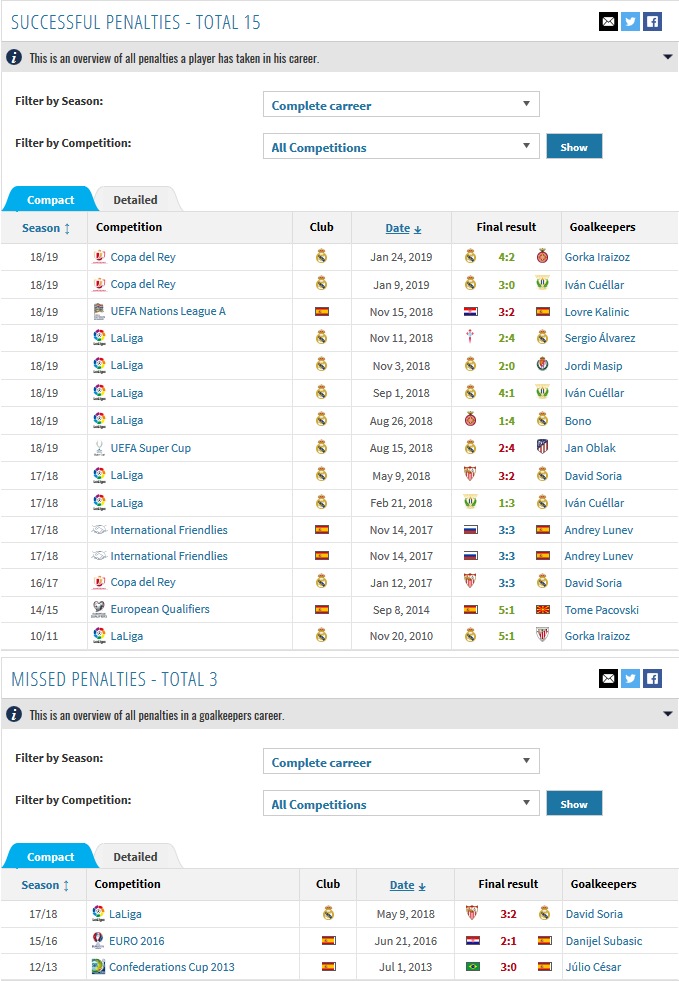This screenshot has height=981, width=679.
Task: Open goalkeeper Jan Oblak's link
Action: pyautogui.click(x=590, y=448)
